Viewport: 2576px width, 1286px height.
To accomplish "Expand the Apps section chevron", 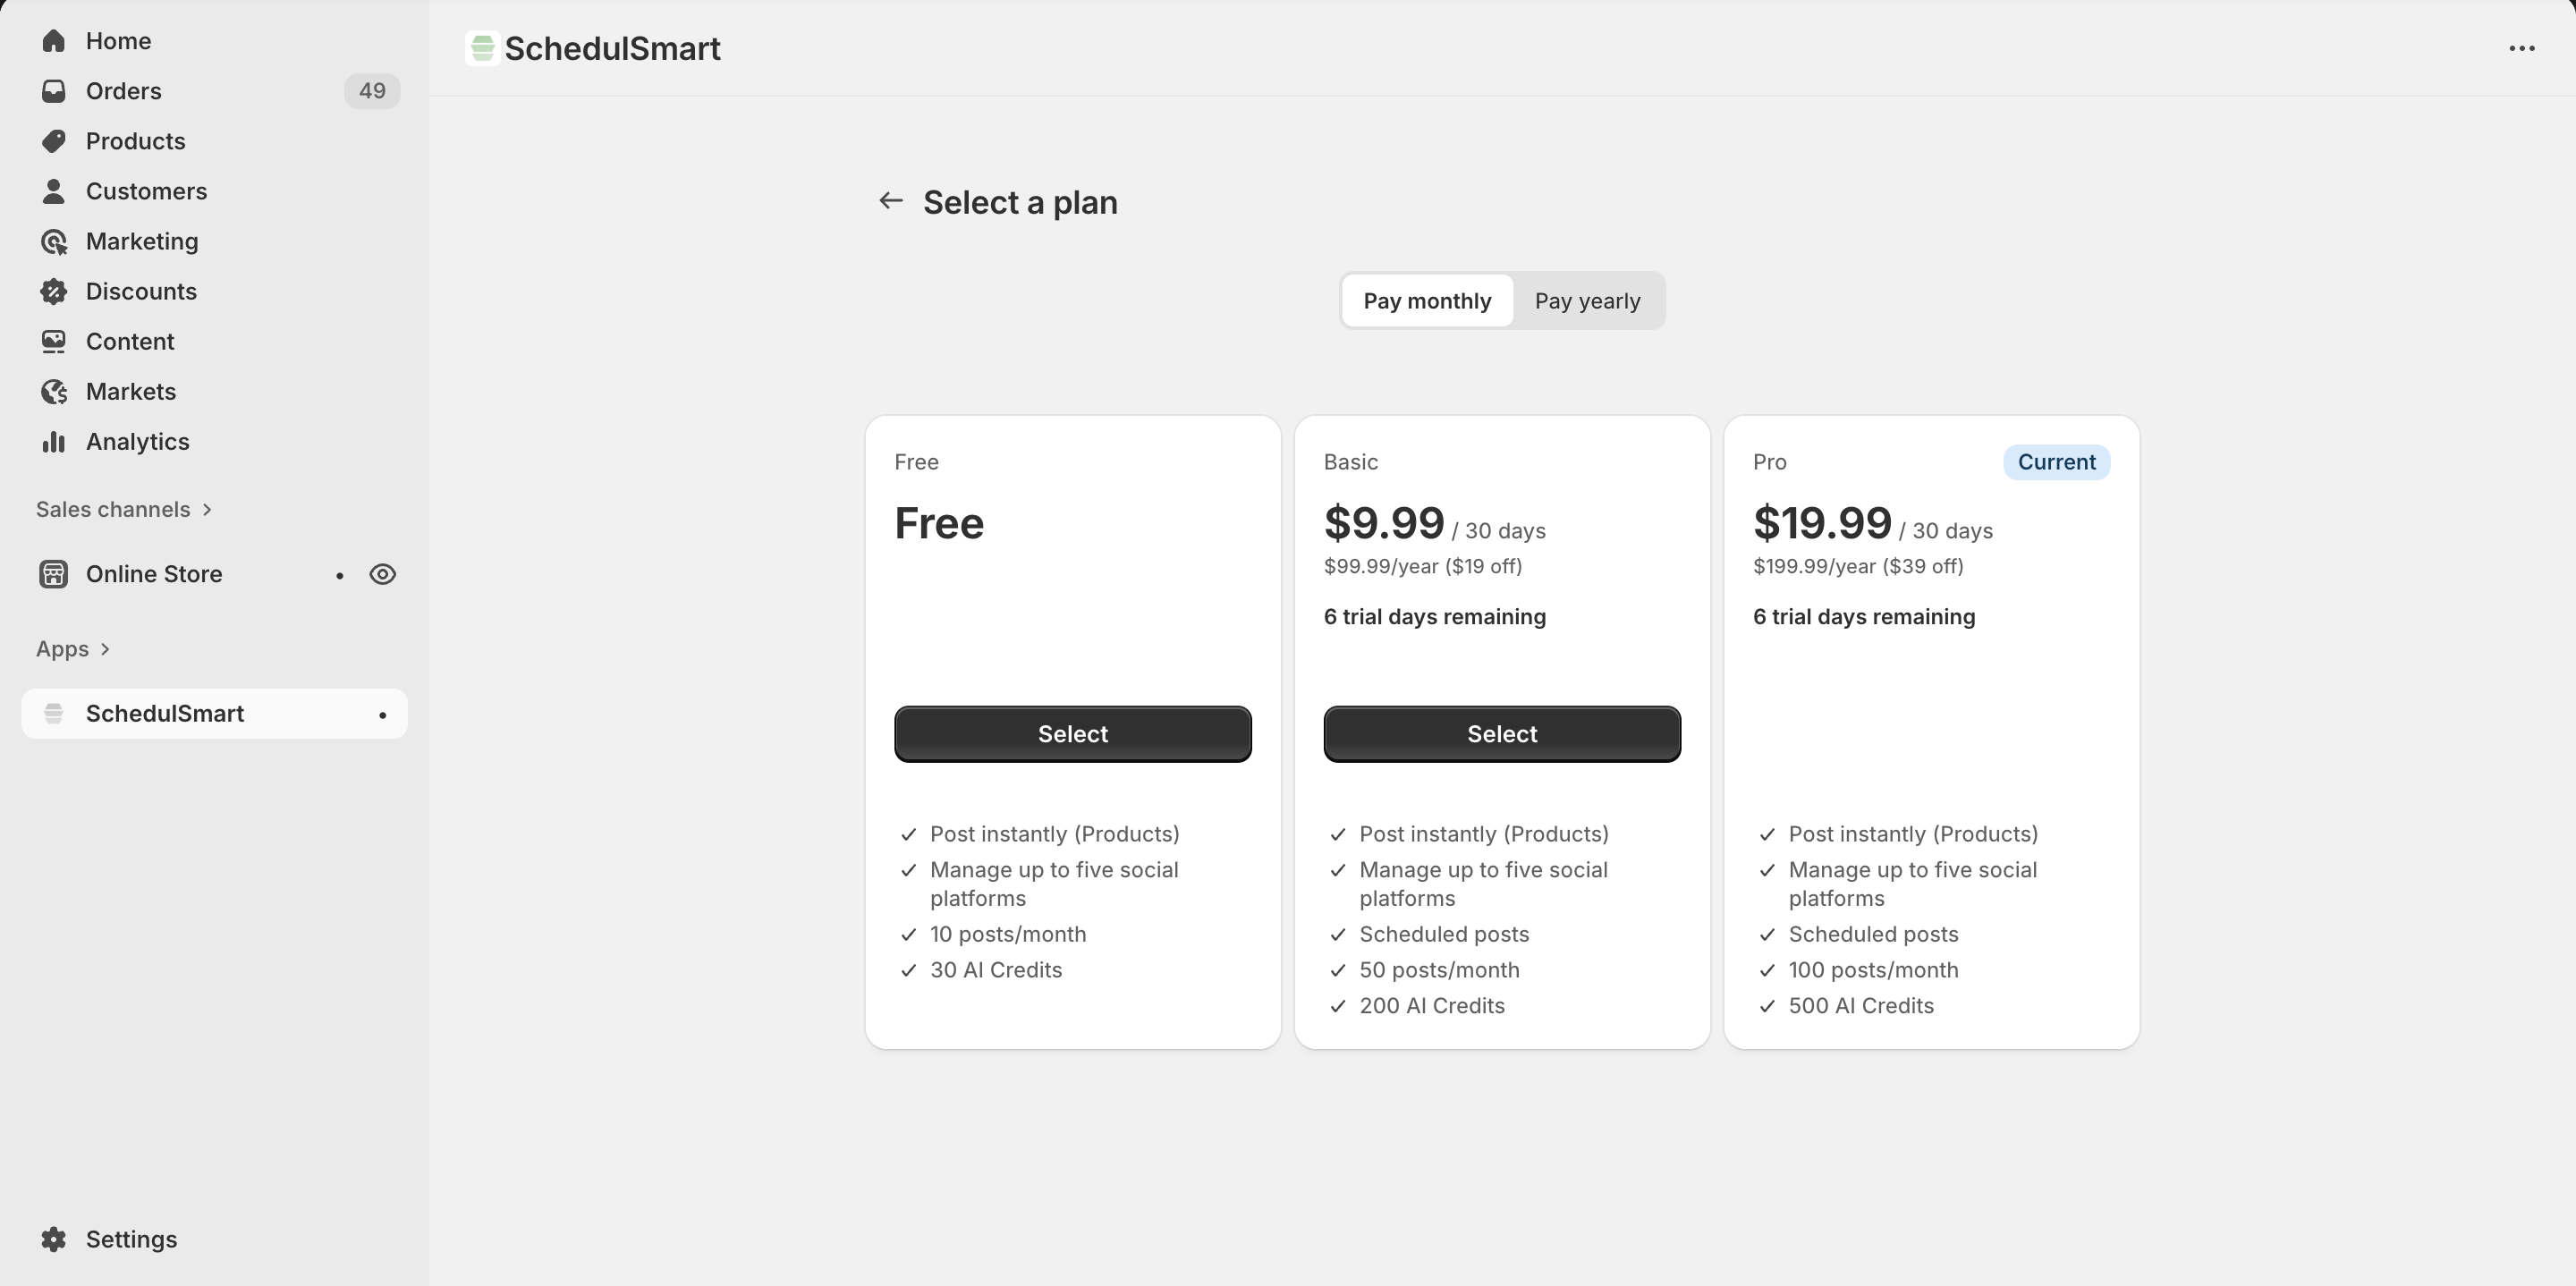I will click(105, 649).
